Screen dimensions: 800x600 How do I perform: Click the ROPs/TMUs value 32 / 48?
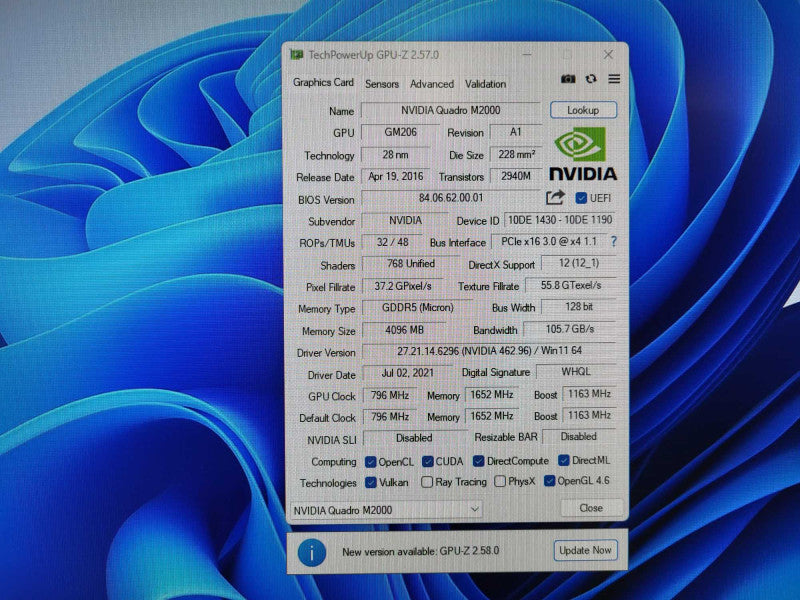(392, 242)
